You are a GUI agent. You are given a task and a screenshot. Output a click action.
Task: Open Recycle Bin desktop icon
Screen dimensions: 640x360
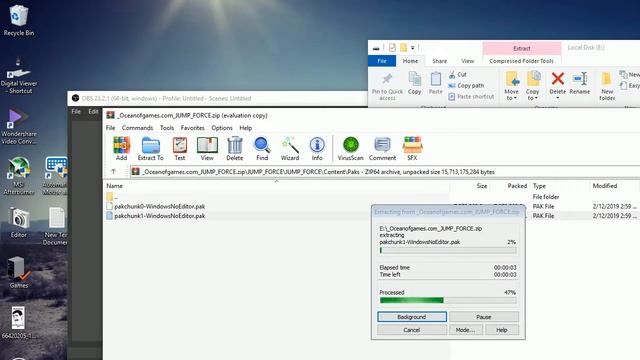point(18,20)
